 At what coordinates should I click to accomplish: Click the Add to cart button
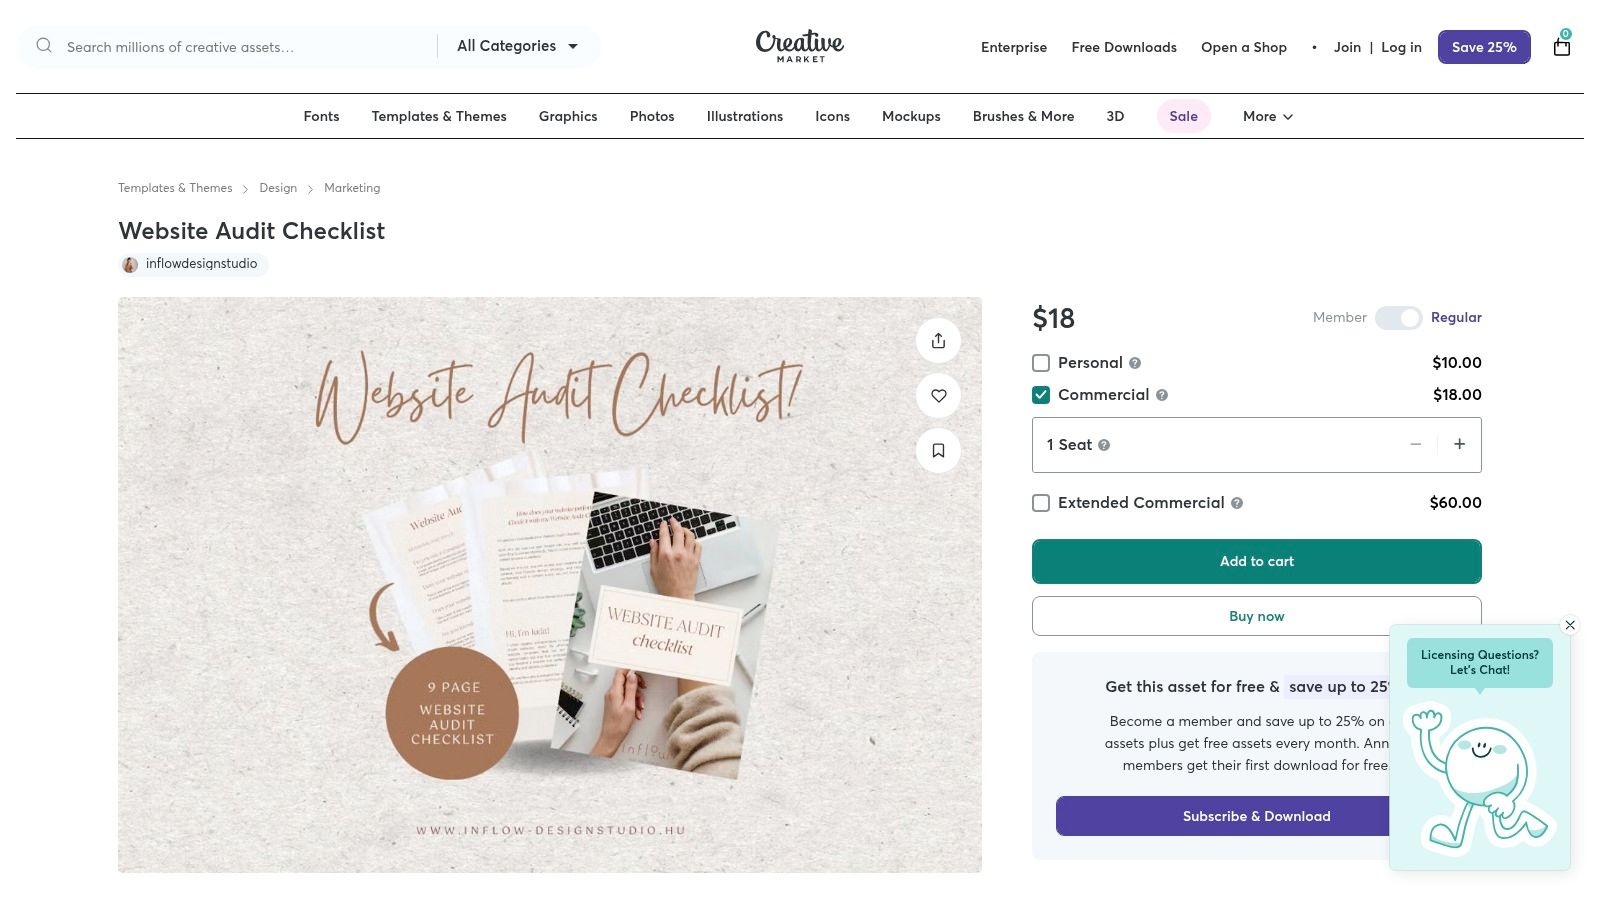point(1256,561)
